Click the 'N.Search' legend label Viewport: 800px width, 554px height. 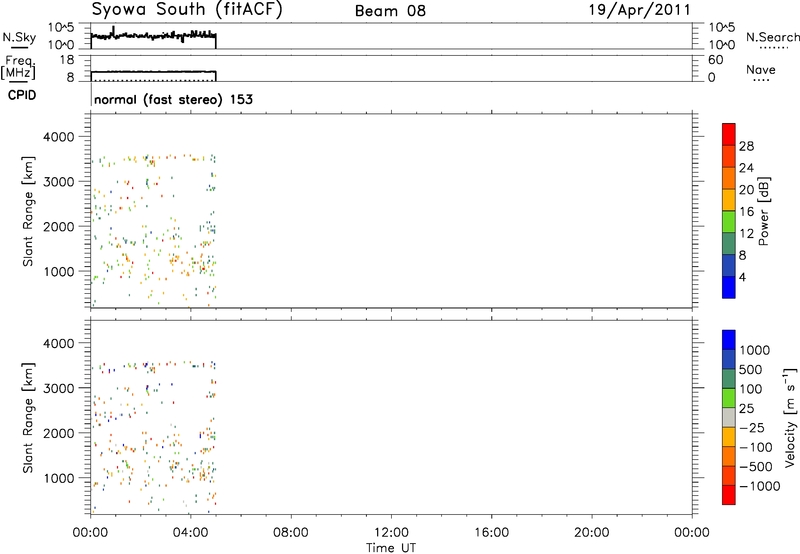pyautogui.click(x=773, y=37)
